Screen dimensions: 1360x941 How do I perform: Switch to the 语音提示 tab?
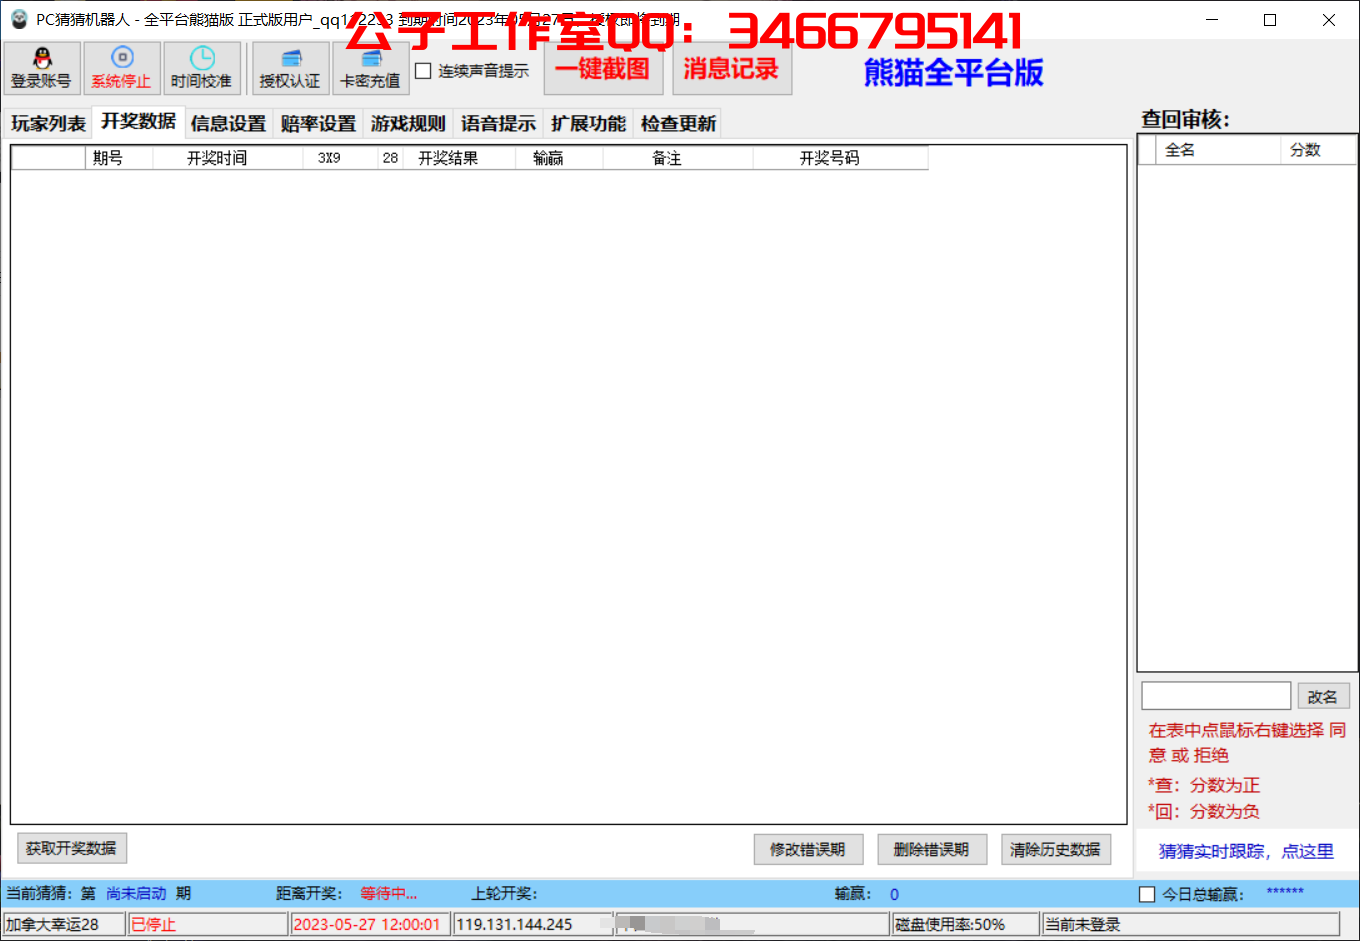tap(498, 124)
